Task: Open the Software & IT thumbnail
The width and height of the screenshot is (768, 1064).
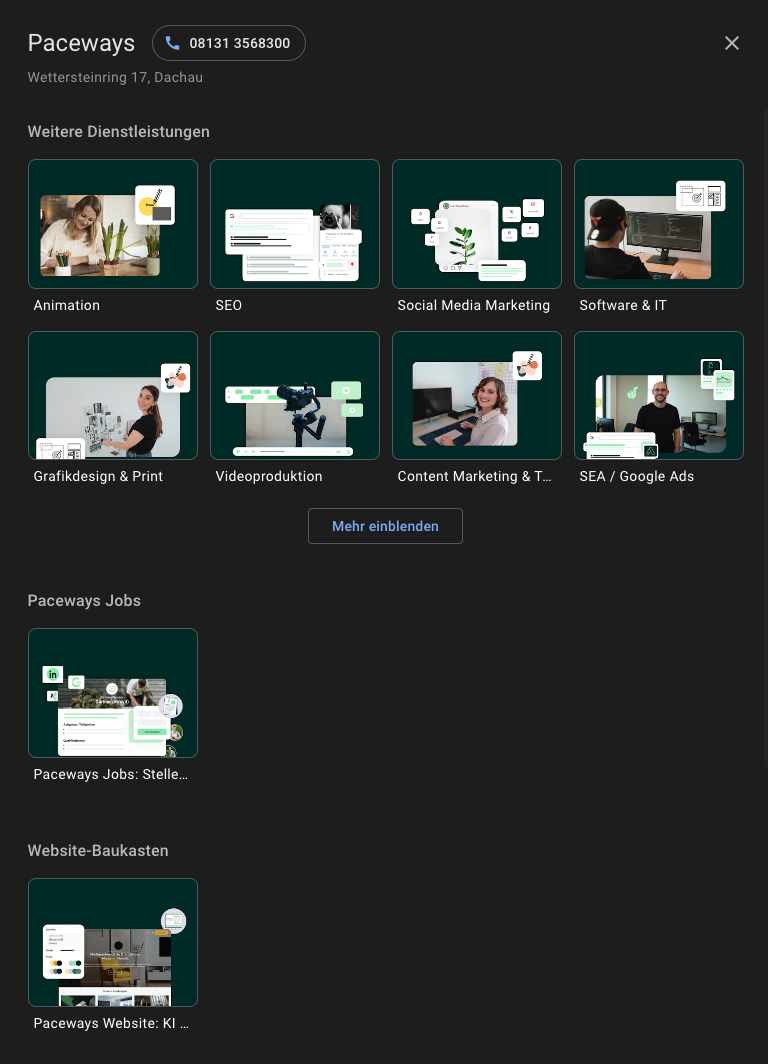Action: (659, 224)
